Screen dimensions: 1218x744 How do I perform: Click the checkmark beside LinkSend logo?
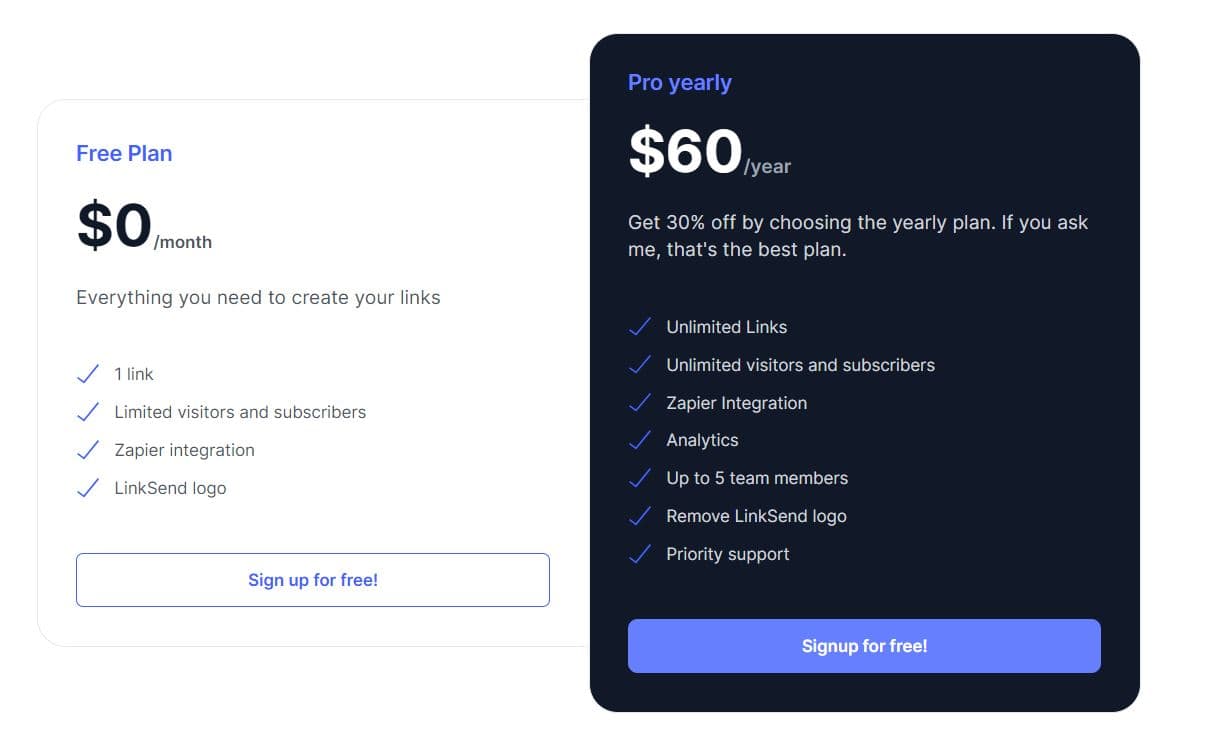(x=88, y=488)
